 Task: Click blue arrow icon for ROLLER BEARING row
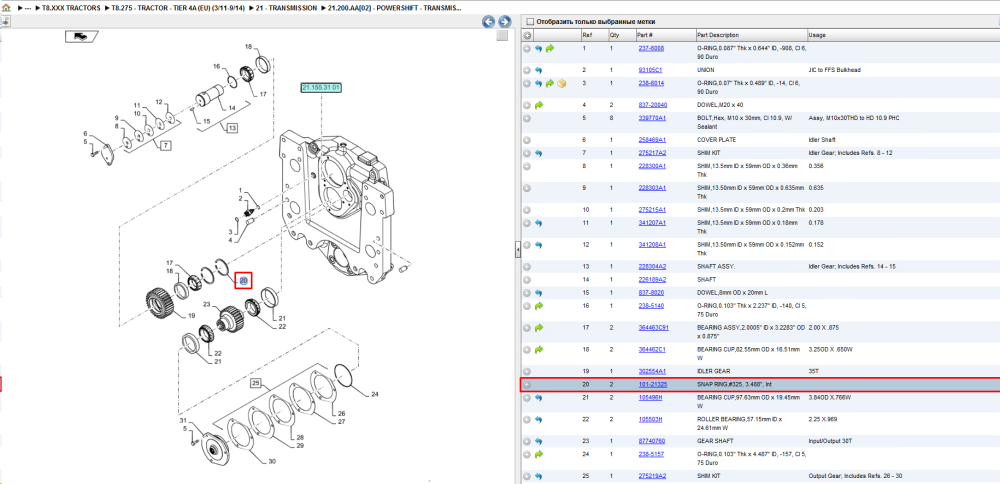tap(538, 420)
